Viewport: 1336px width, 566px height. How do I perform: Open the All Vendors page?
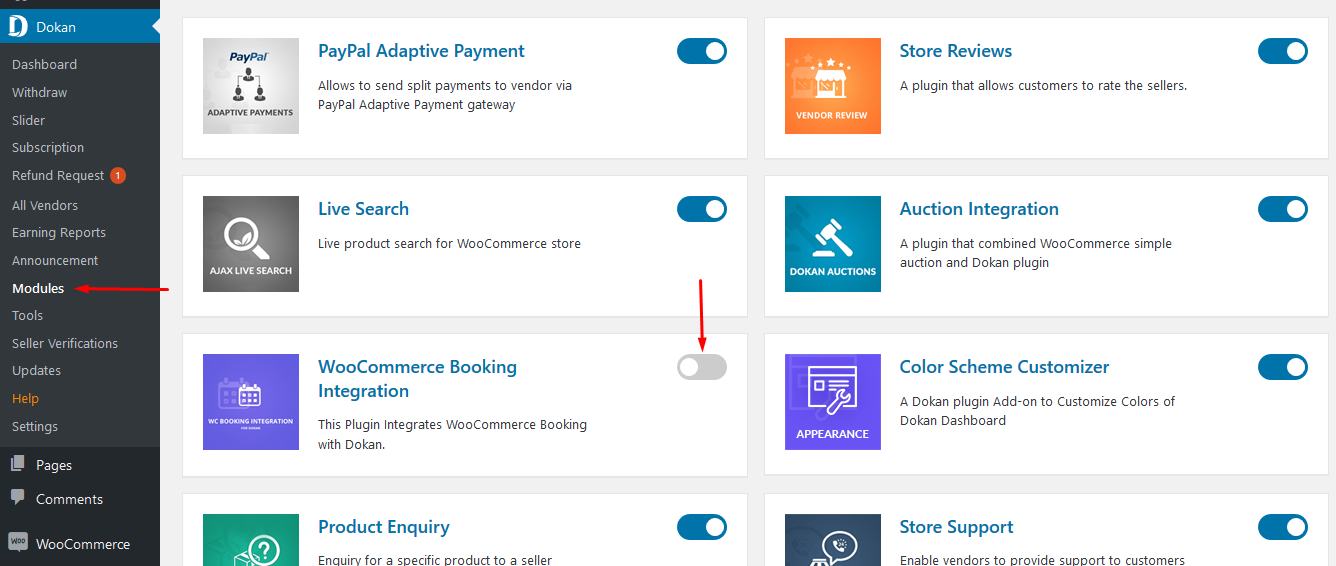[x=45, y=205]
